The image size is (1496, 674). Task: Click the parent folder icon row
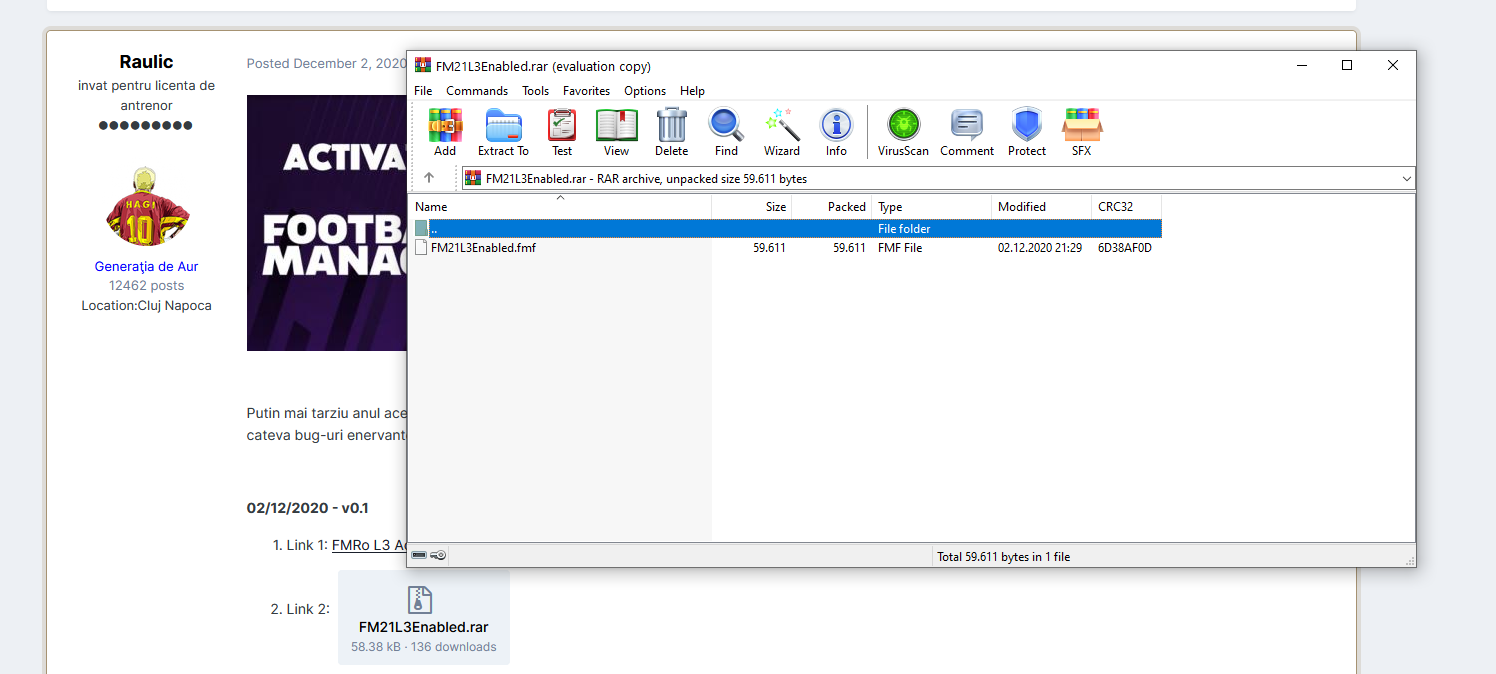coord(788,229)
